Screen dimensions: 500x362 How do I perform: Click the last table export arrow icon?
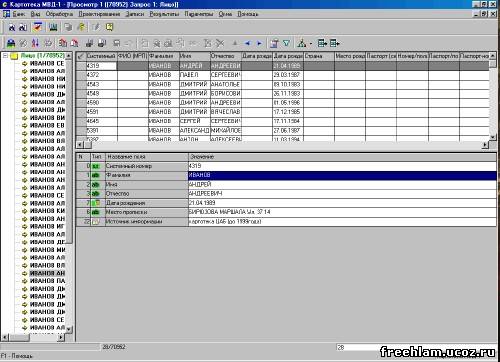pos(334,43)
